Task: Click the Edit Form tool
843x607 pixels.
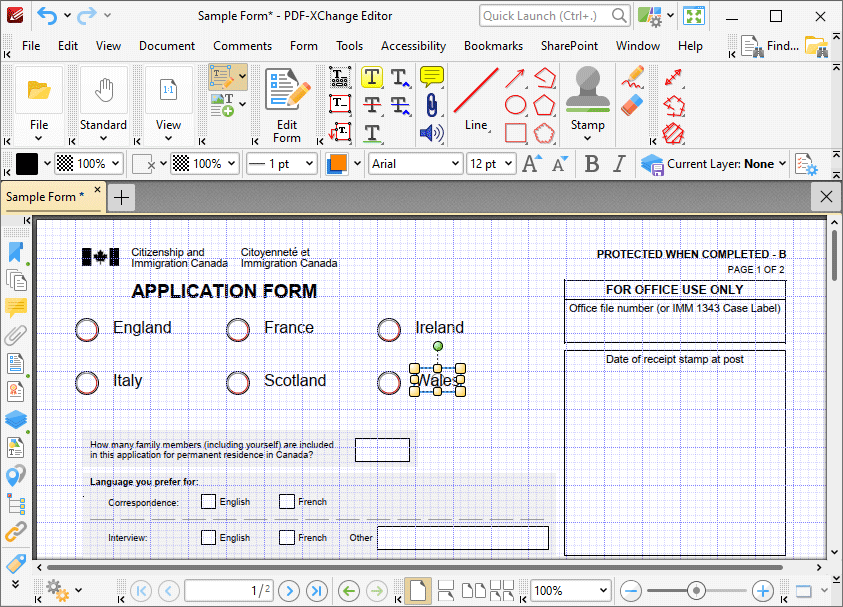Action: pyautogui.click(x=287, y=106)
